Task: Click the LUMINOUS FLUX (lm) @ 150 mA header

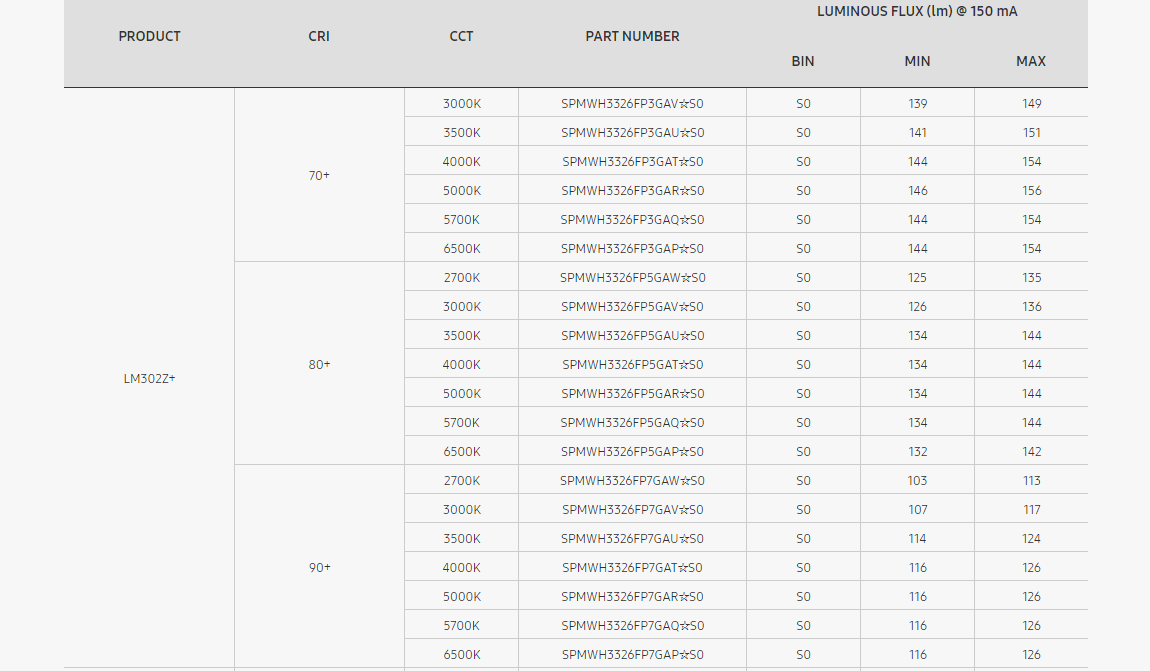Action: (917, 12)
